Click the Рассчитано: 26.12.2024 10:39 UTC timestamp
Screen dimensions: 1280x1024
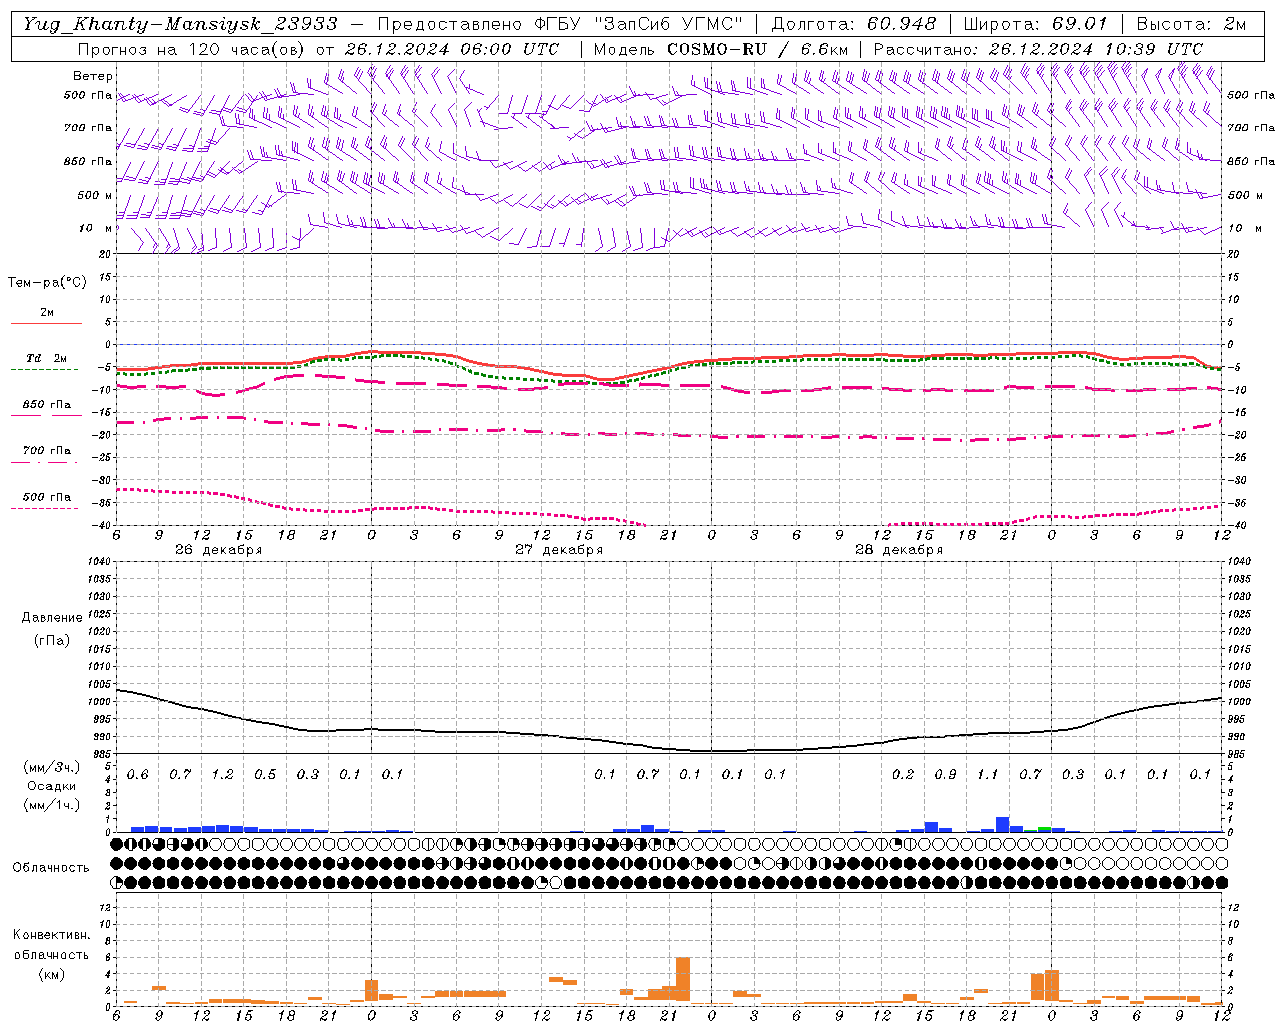(x=1038, y=49)
